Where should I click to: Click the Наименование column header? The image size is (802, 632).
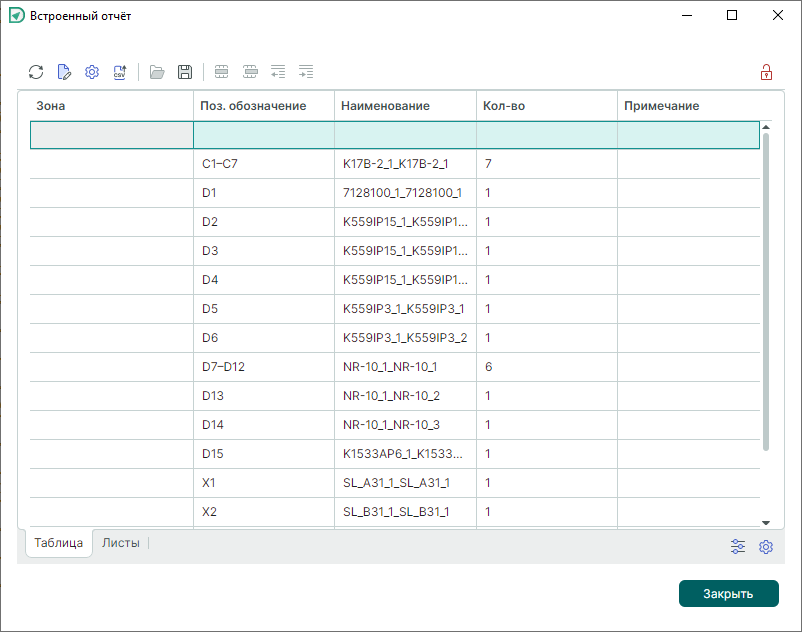(x=386, y=106)
